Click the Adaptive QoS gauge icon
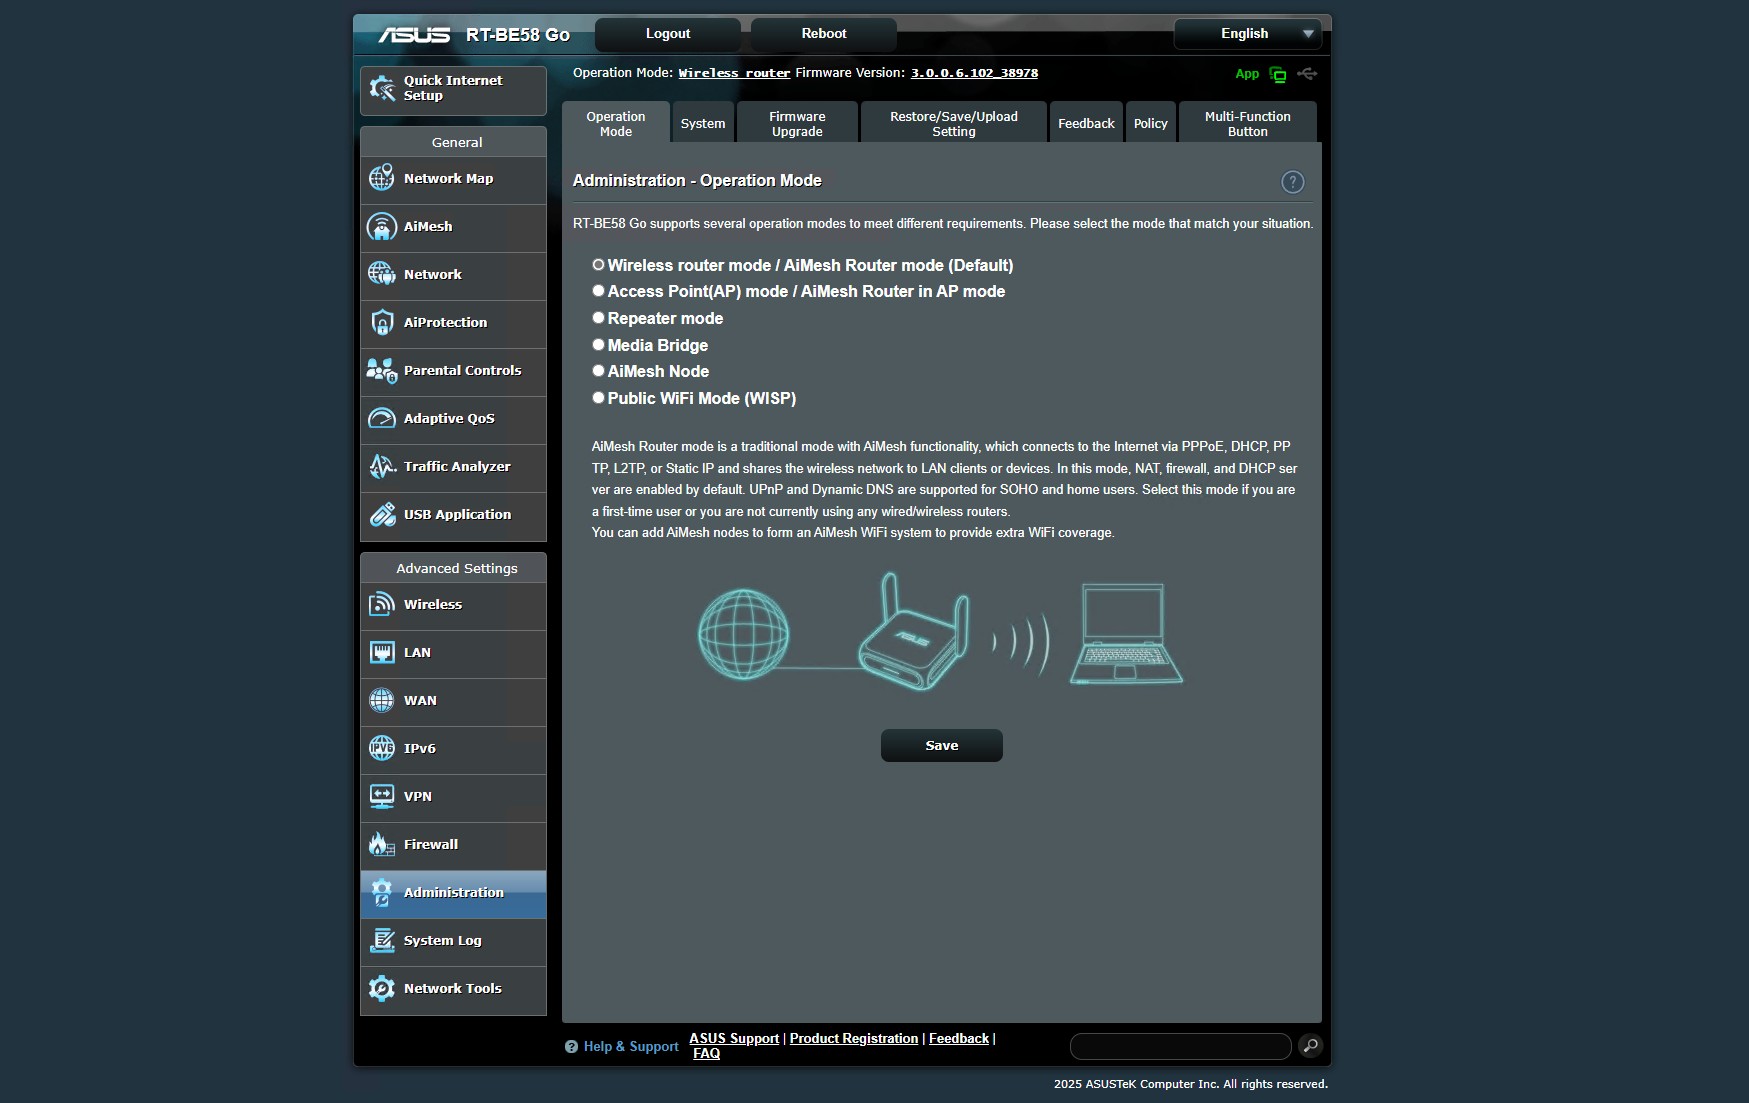This screenshot has height=1103, width=1749. [x=382, y=418]
